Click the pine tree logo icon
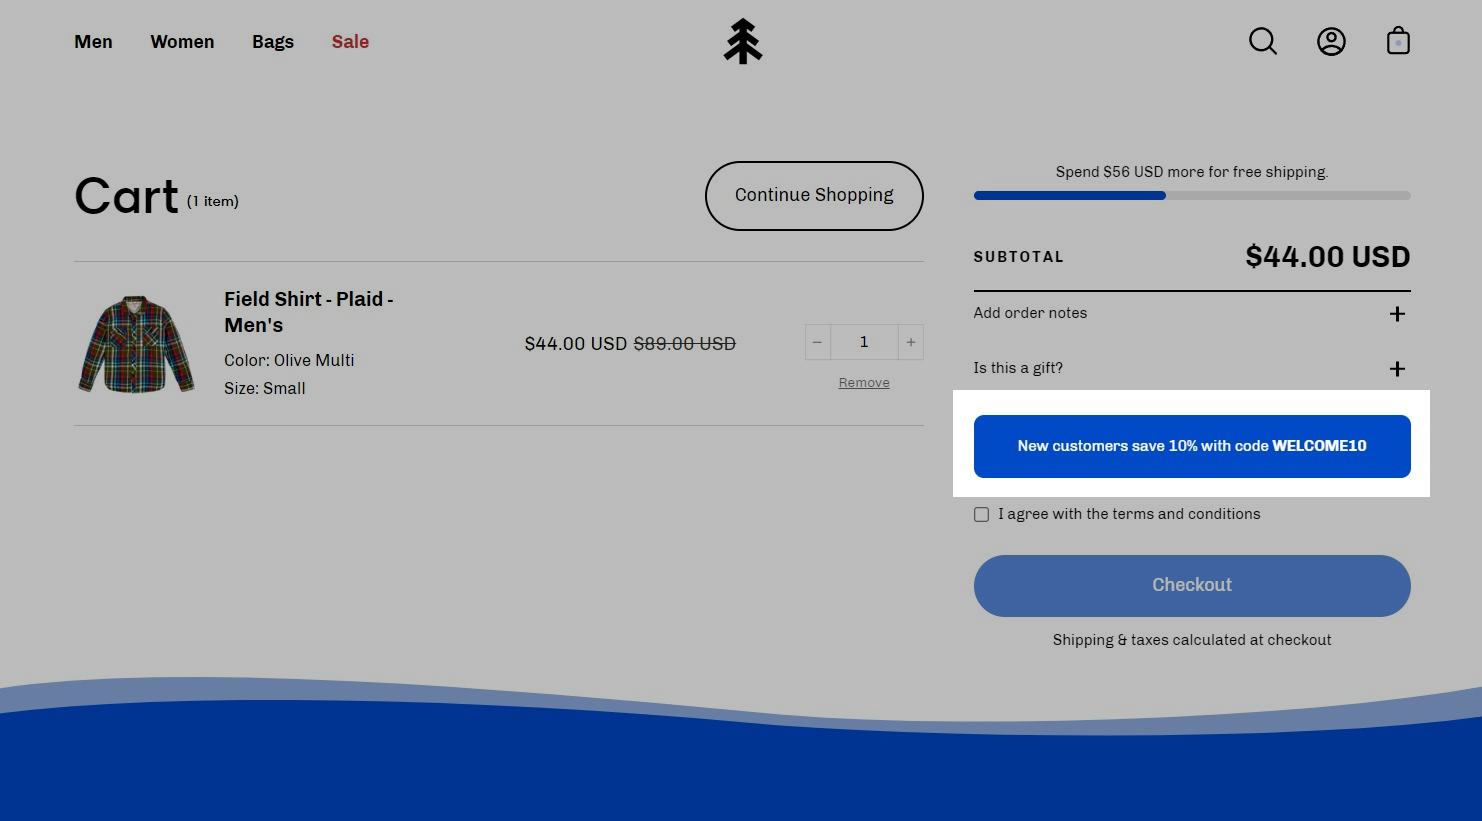The width and height of the screenshot is (1482, 821). [x=742, y=42]
